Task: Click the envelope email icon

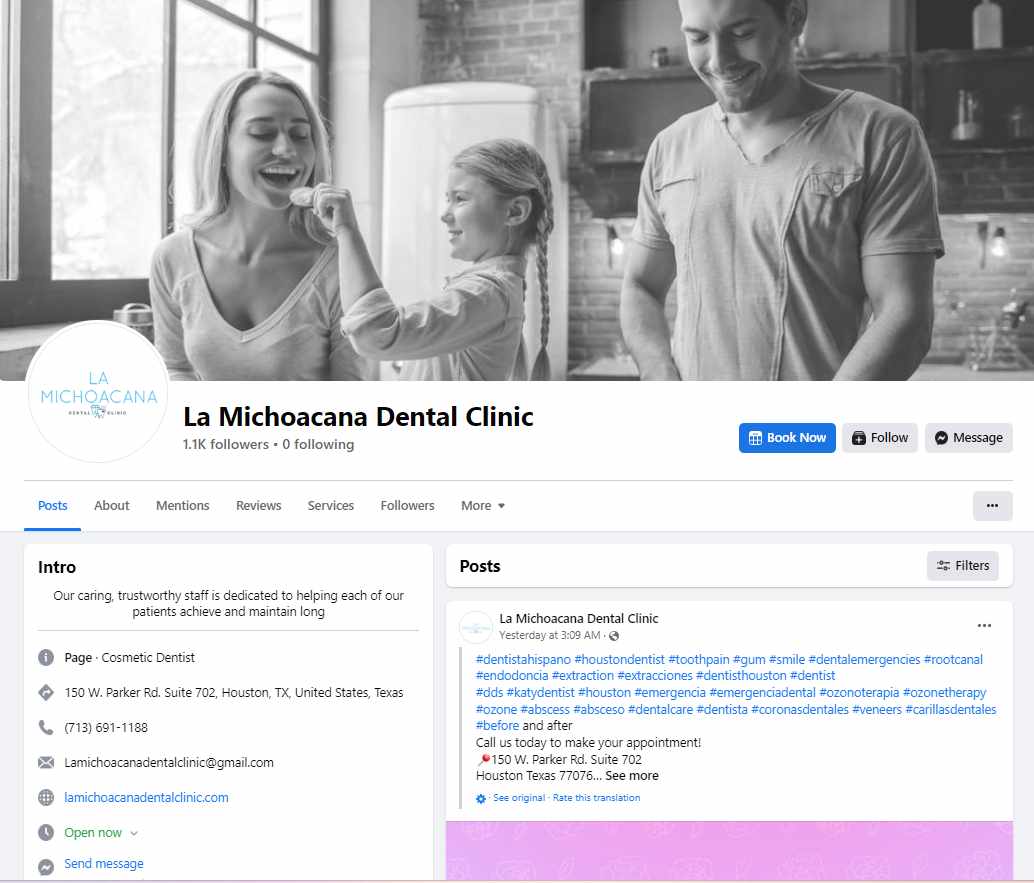Action: click(46, 762)
